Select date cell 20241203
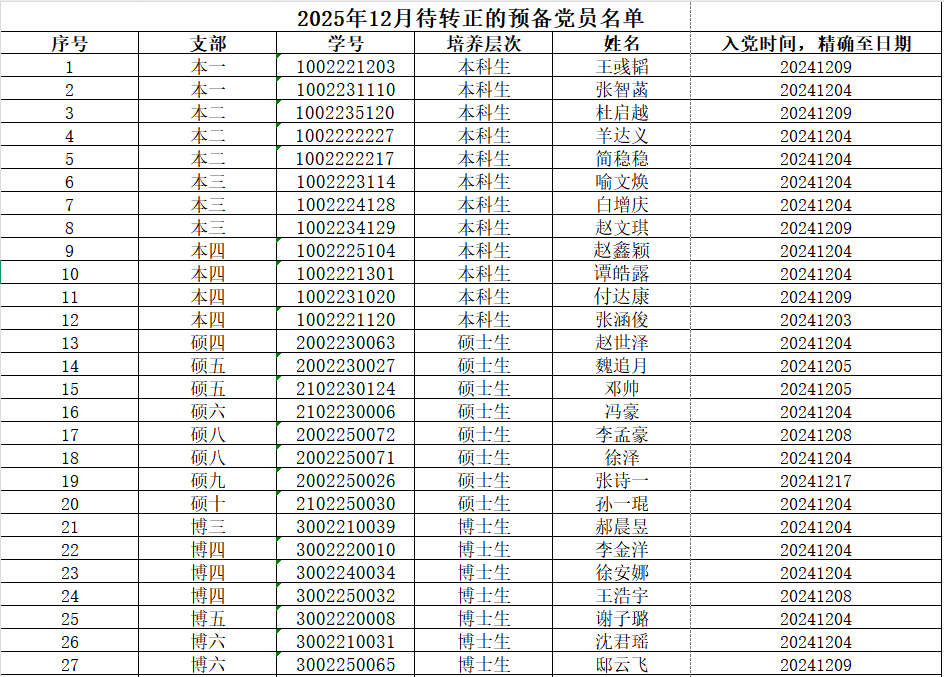This screenshot has height=677, width=944. [816, 320]
